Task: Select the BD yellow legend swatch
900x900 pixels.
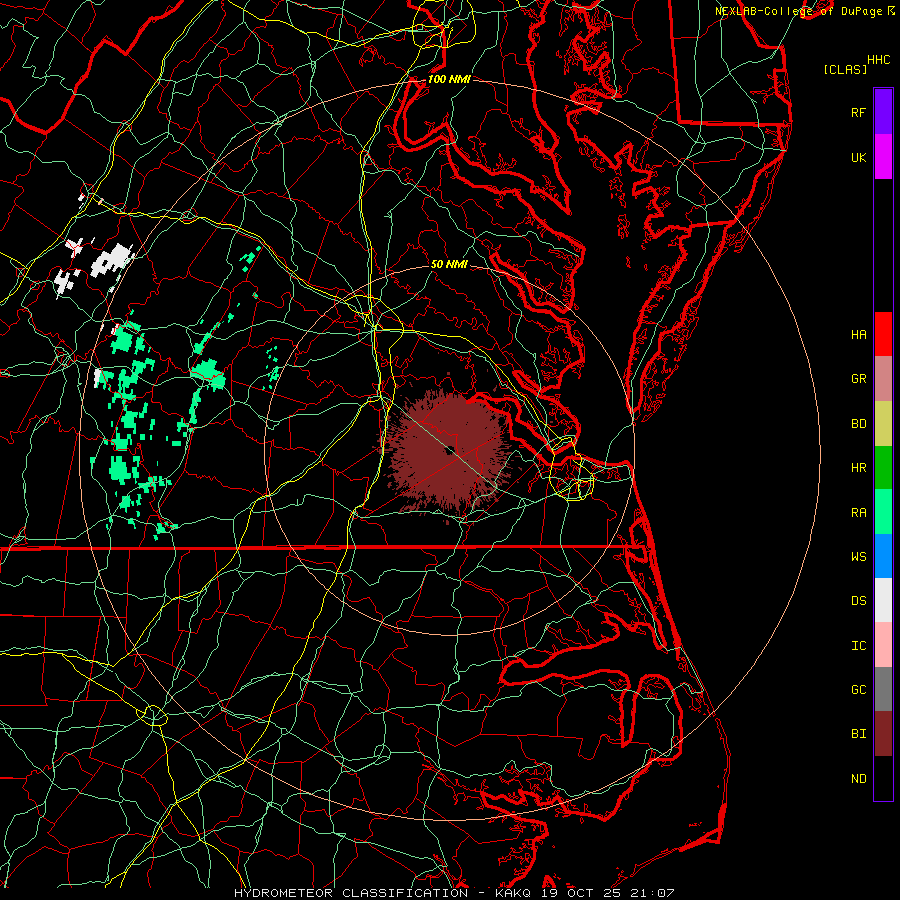Action: [883, 423]
